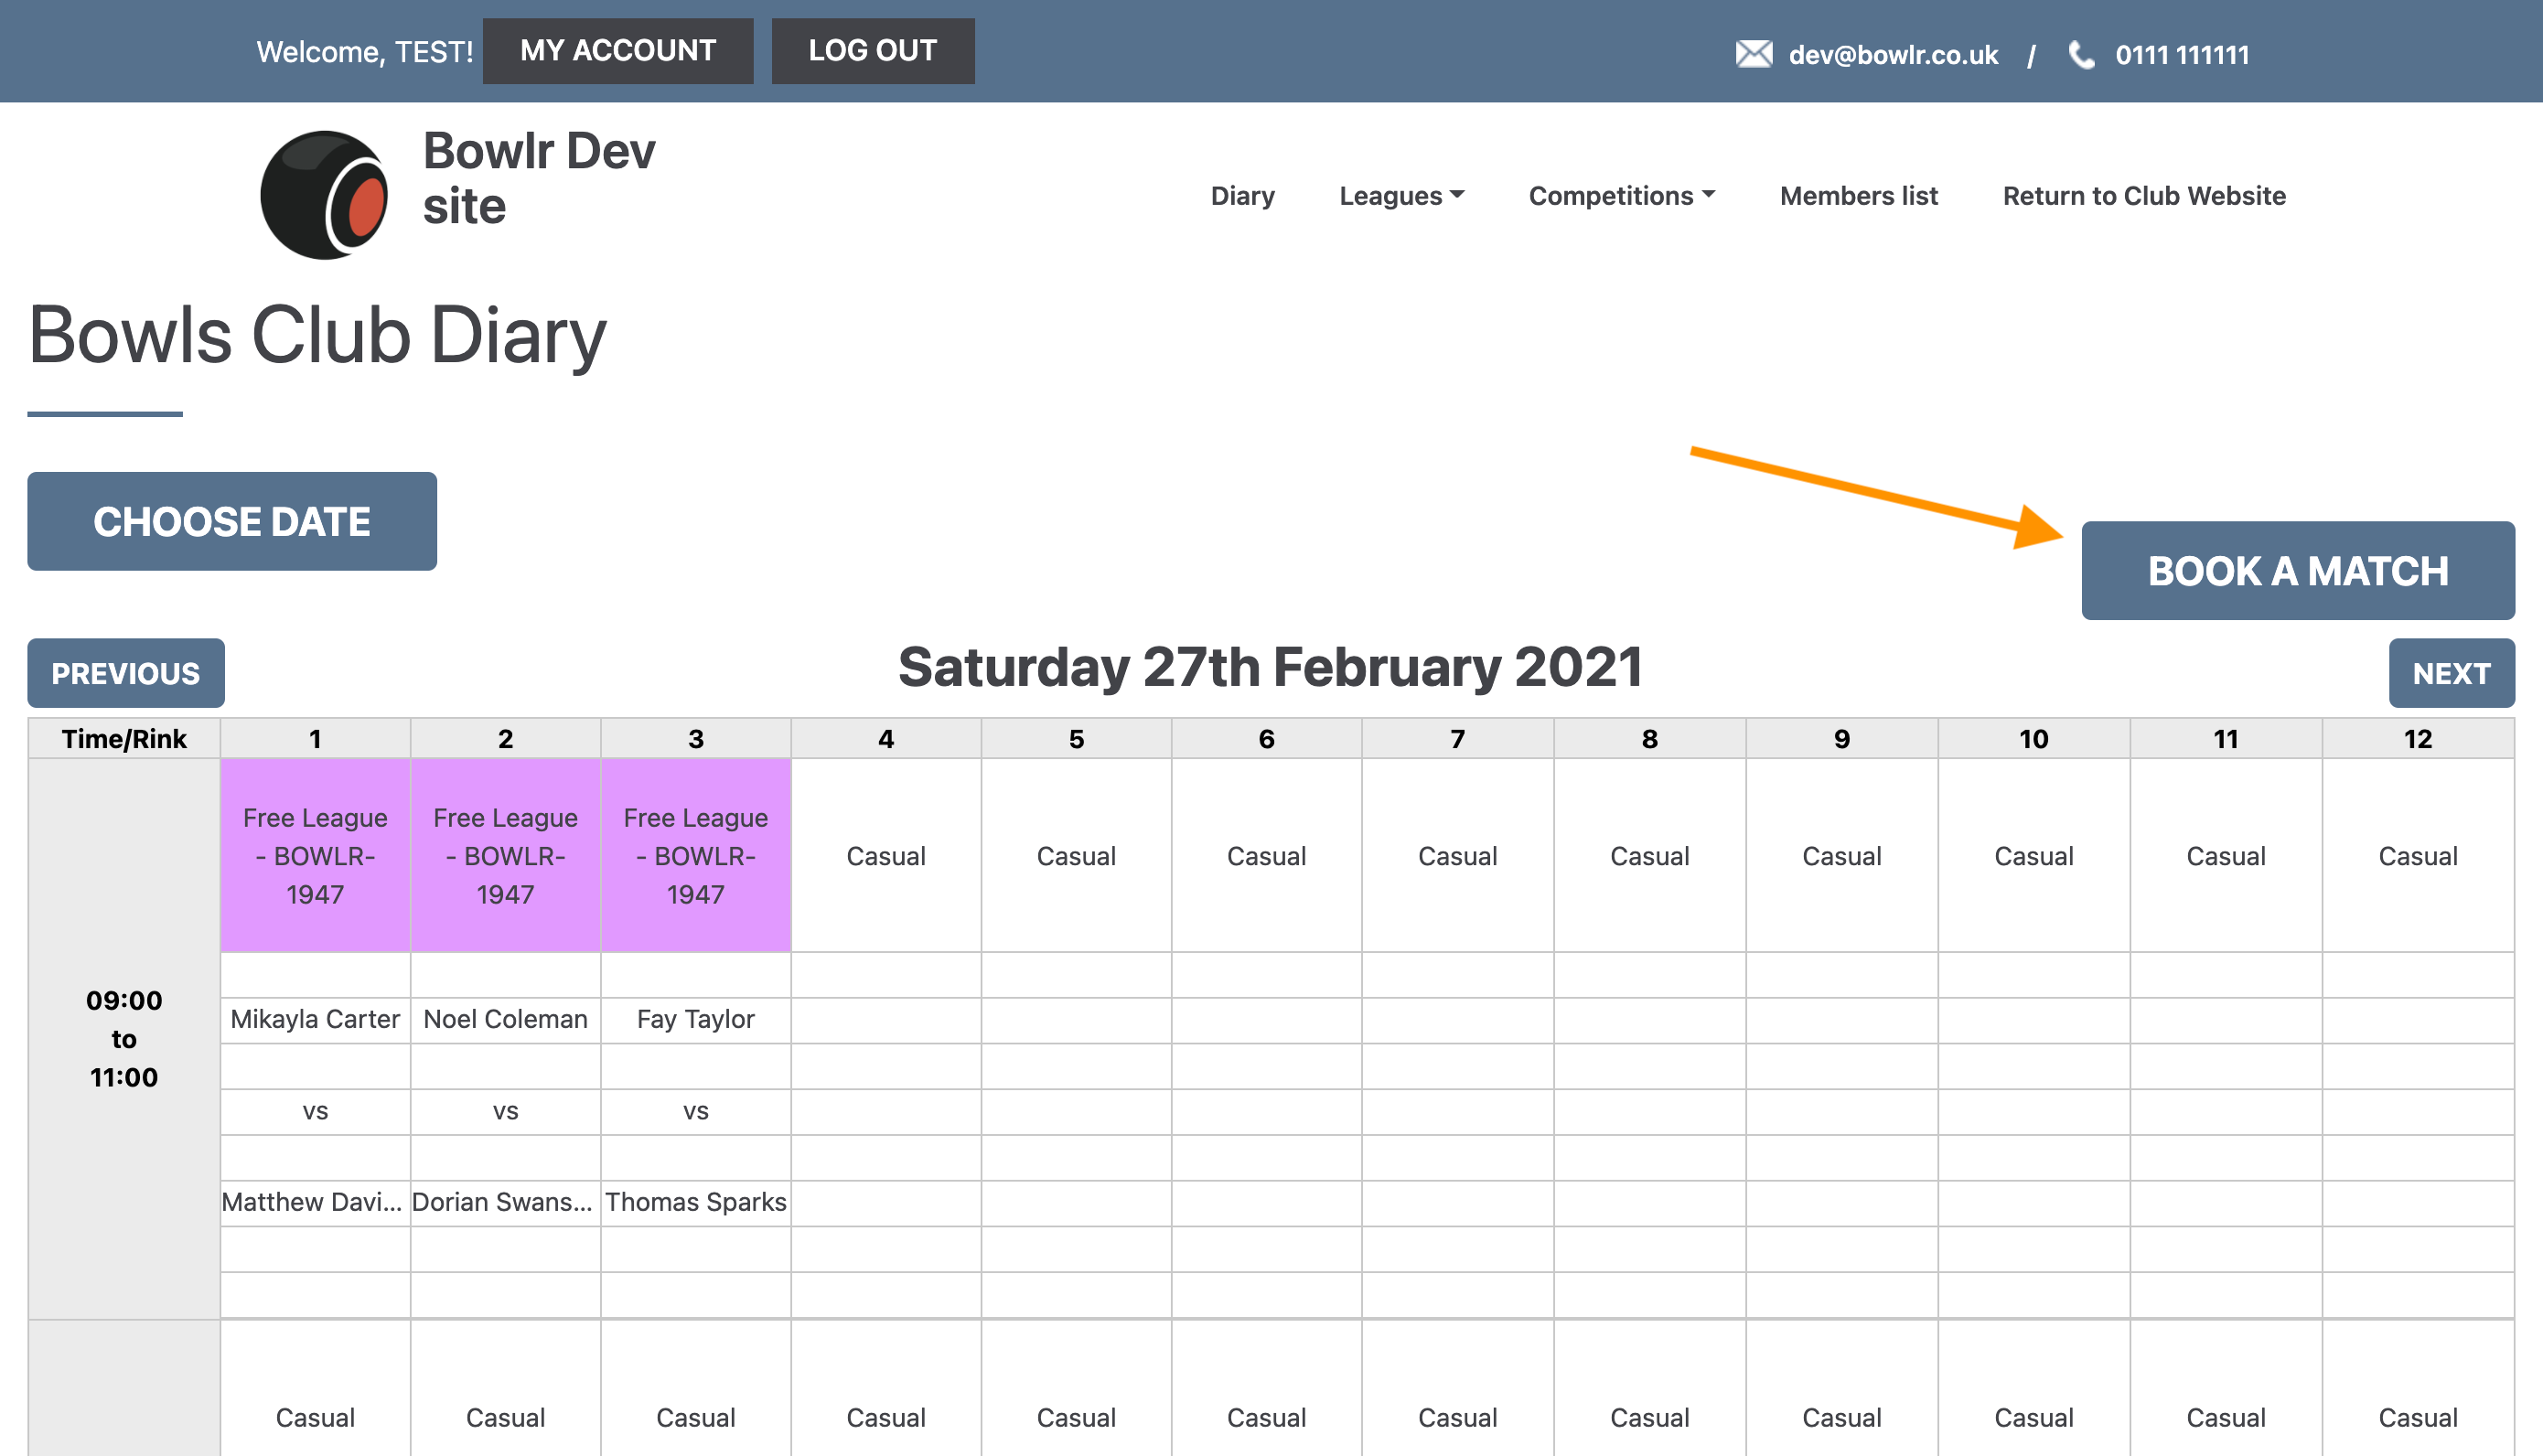Screen dimensions: 2543x1456
Task: Select Casual slot on rink 4 at 09:00
Action: (x=885, y=855)
